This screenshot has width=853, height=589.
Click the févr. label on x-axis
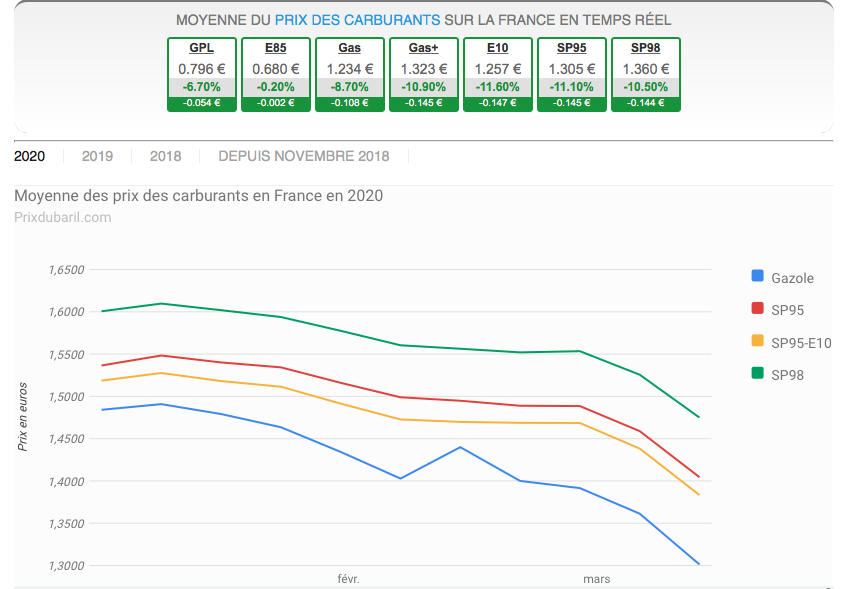pos(348,579)
